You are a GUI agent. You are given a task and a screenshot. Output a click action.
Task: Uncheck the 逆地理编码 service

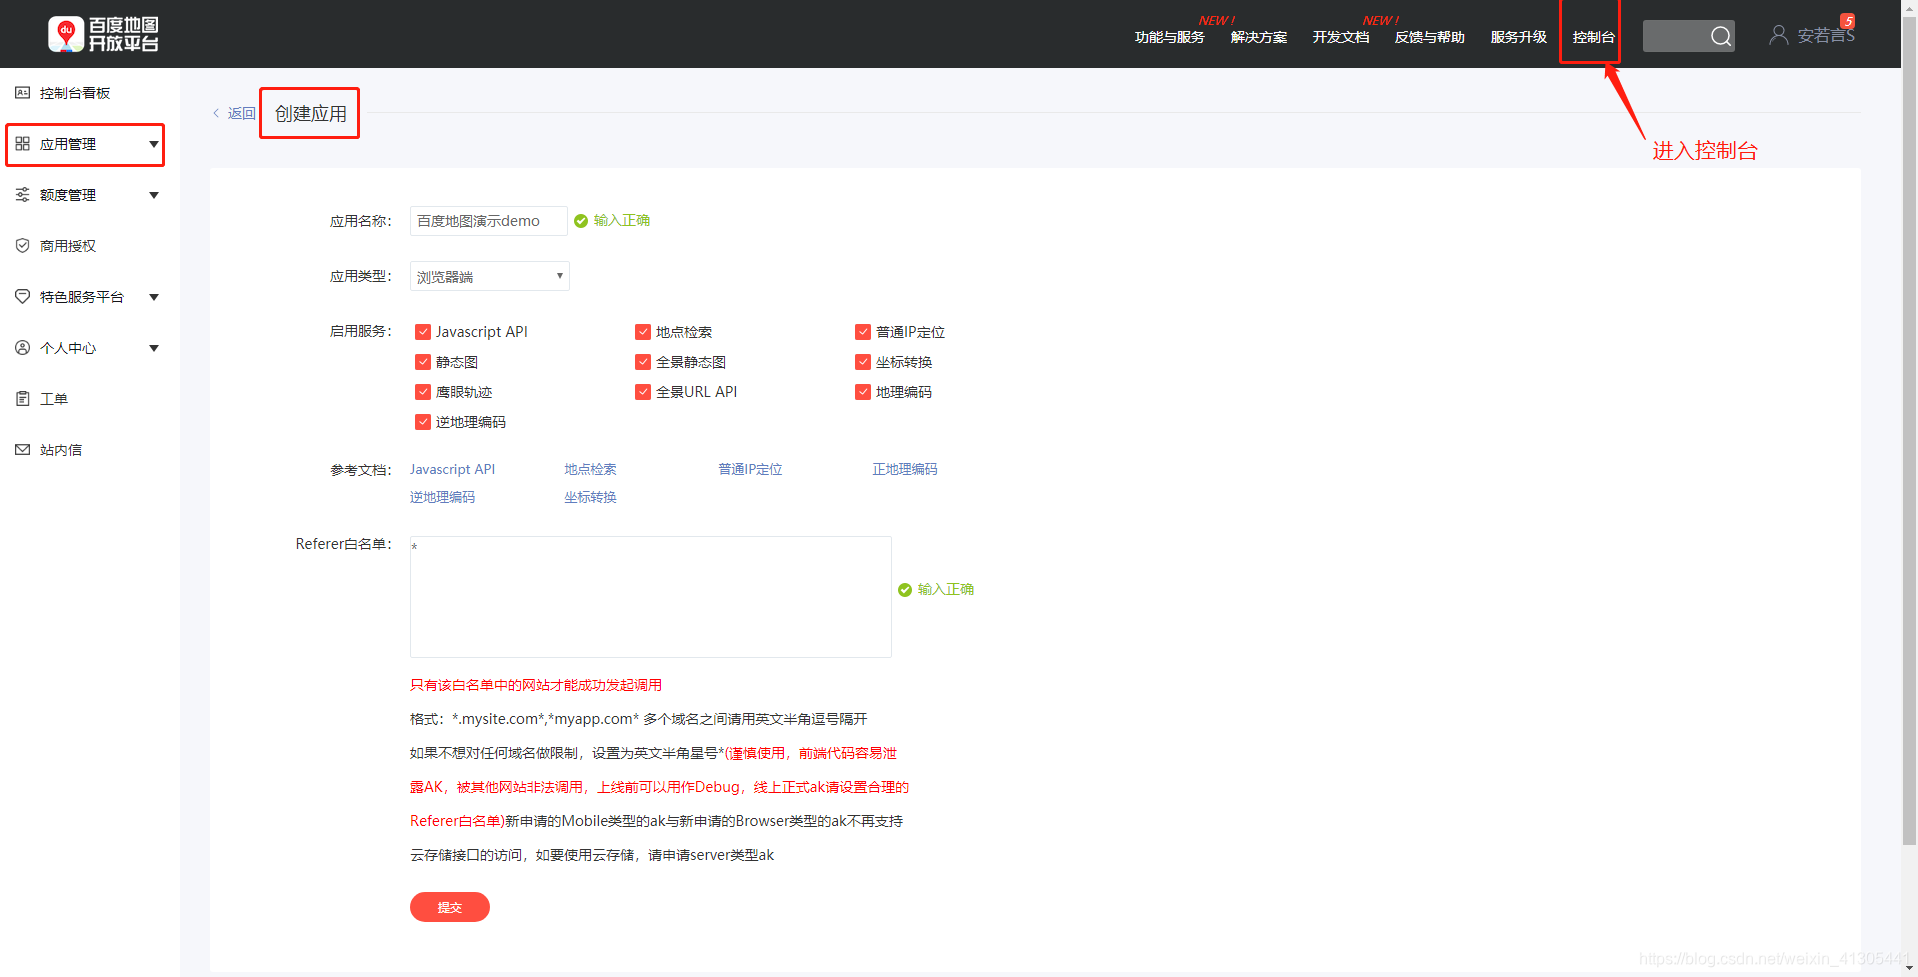tap(423, 422)
